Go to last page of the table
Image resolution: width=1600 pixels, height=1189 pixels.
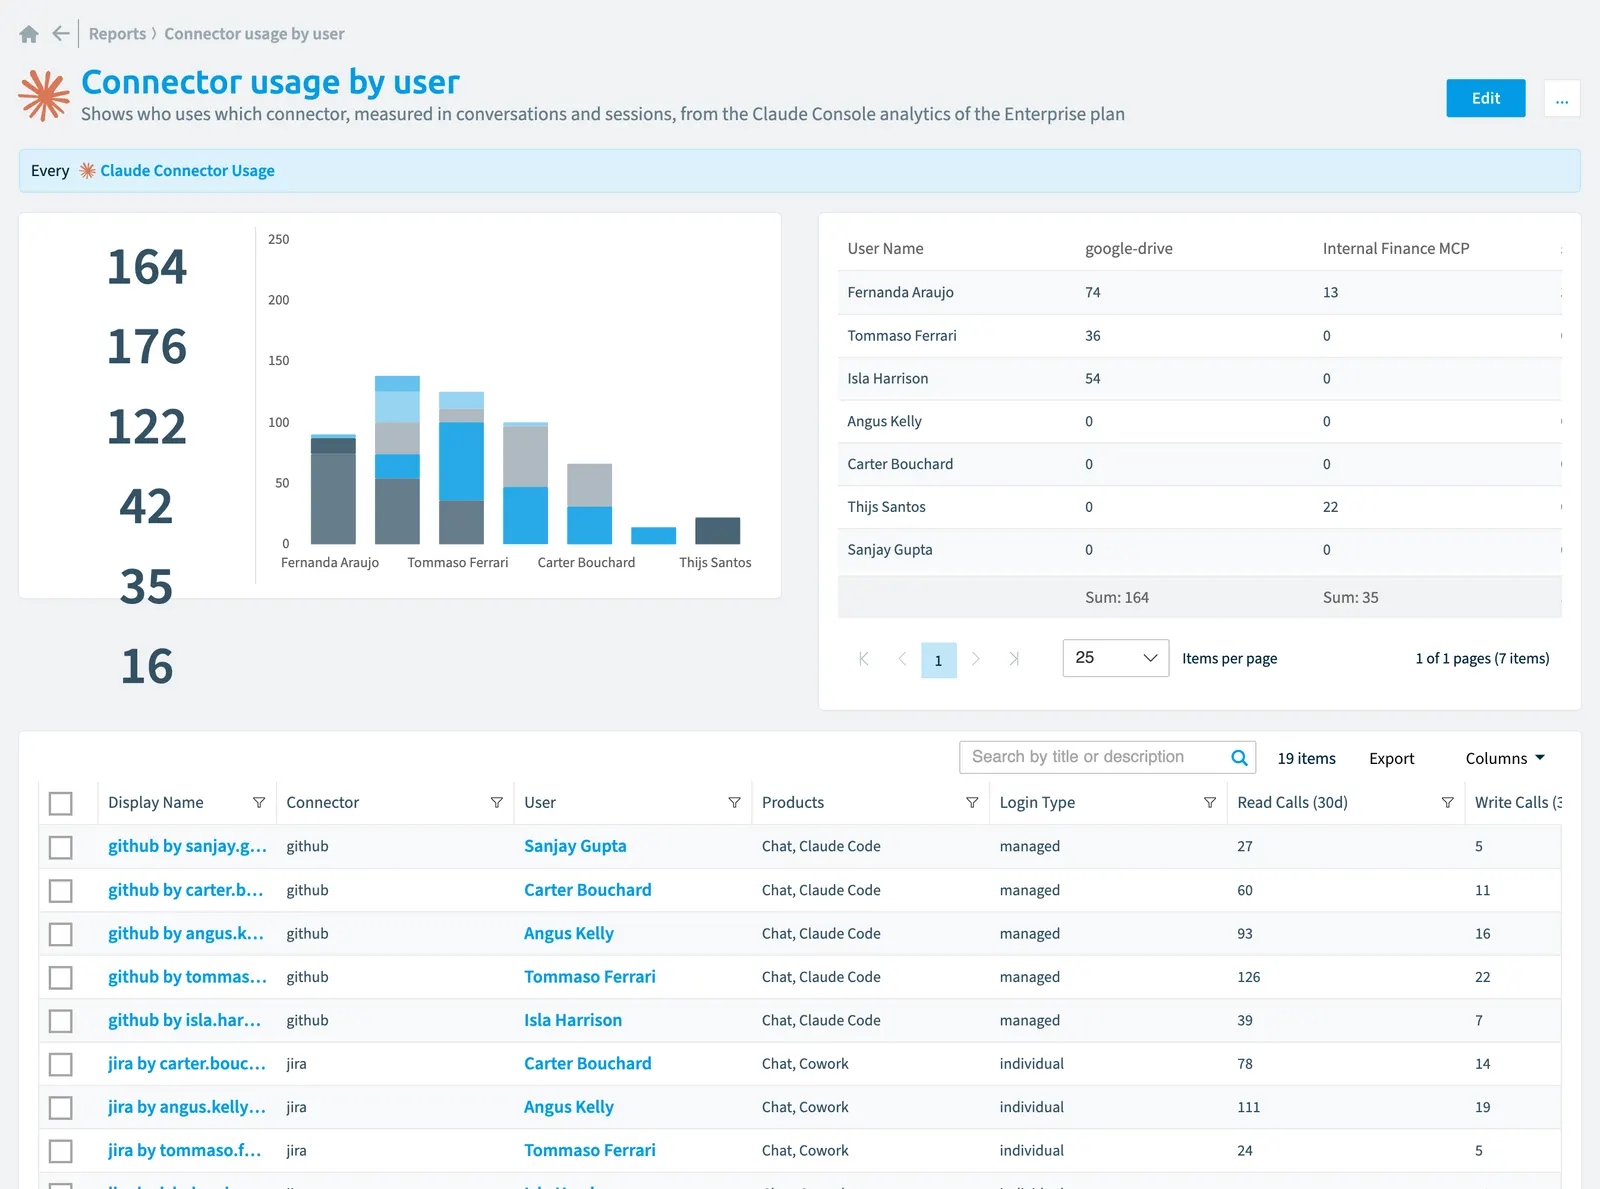point(1014,659)
